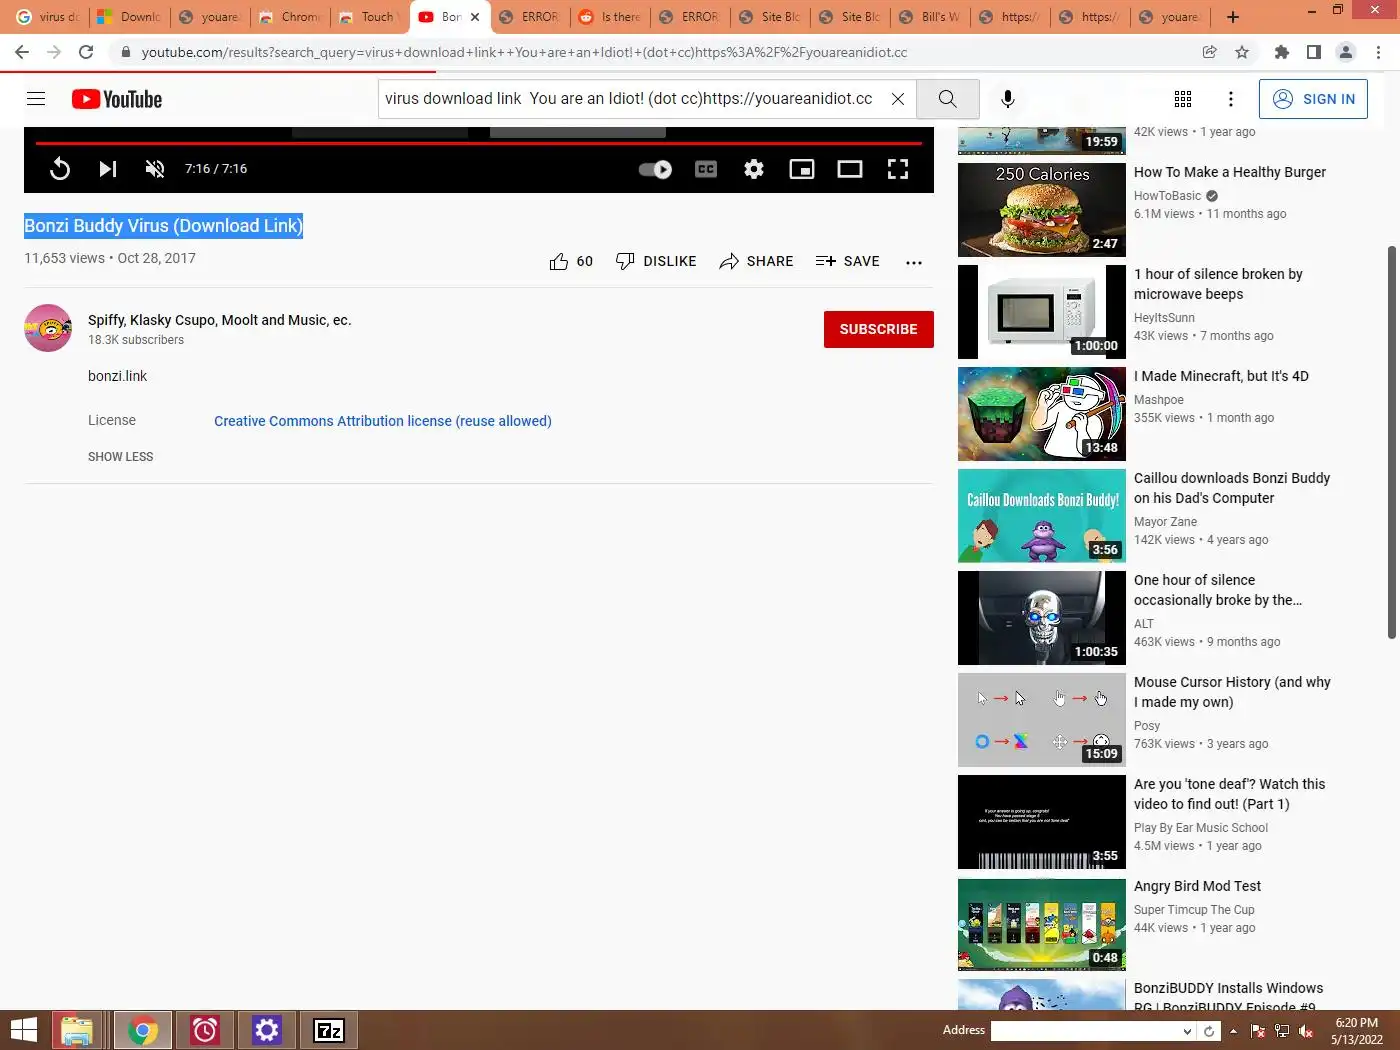
Task: Toggle the autoplay switch in player
Action: [x=656, y=169]
